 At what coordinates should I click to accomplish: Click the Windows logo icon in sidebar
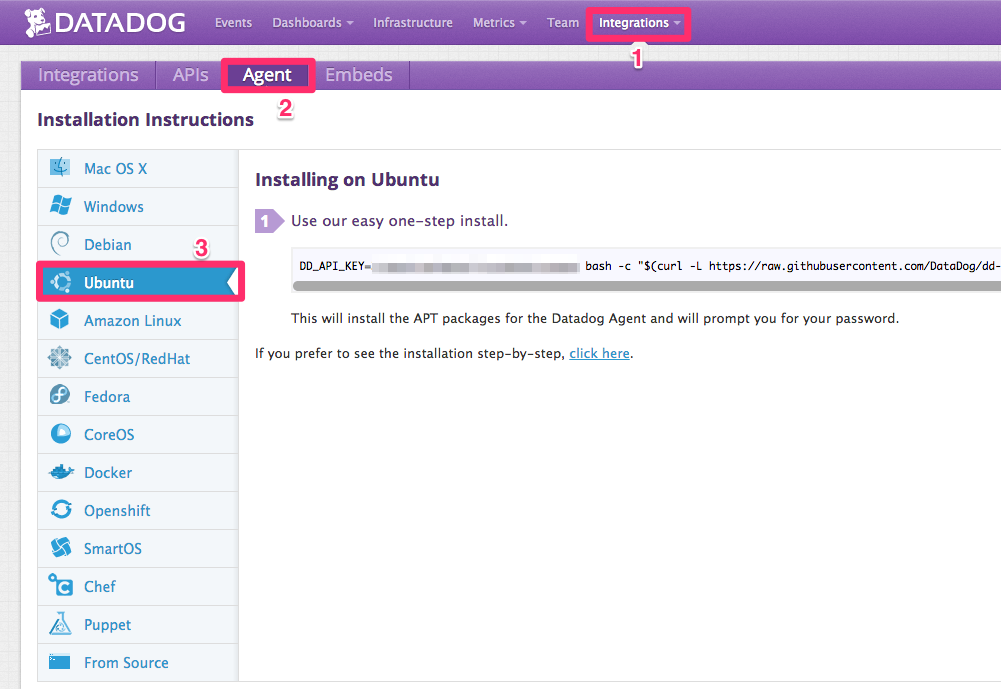click(x=60, y=206)
